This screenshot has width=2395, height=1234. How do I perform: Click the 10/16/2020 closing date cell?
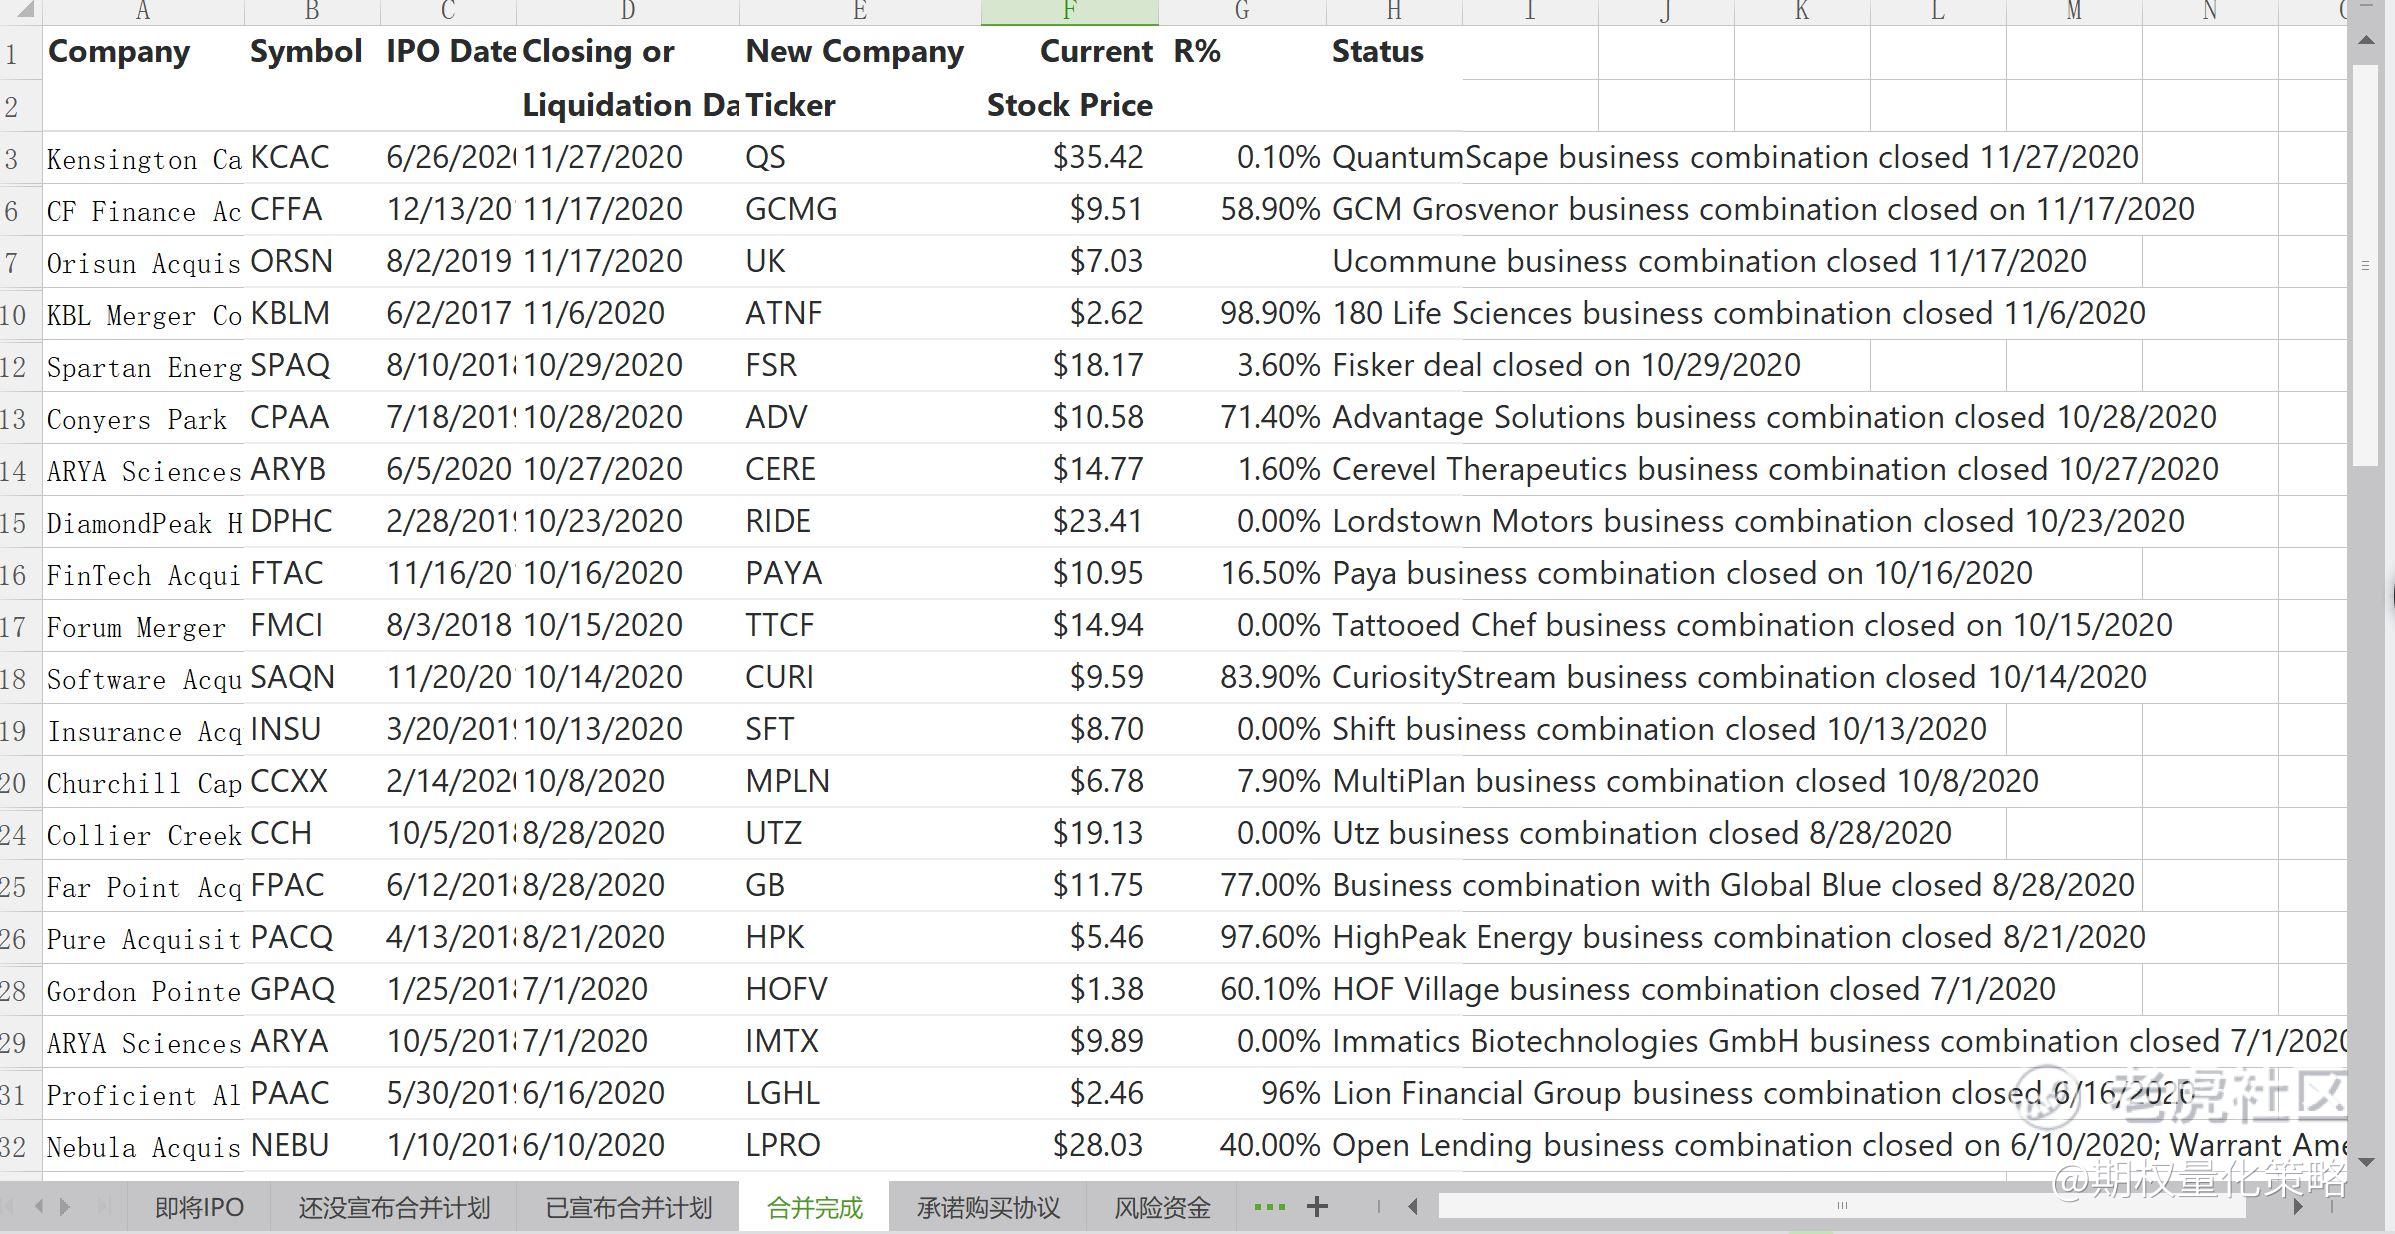click(628, 573)
